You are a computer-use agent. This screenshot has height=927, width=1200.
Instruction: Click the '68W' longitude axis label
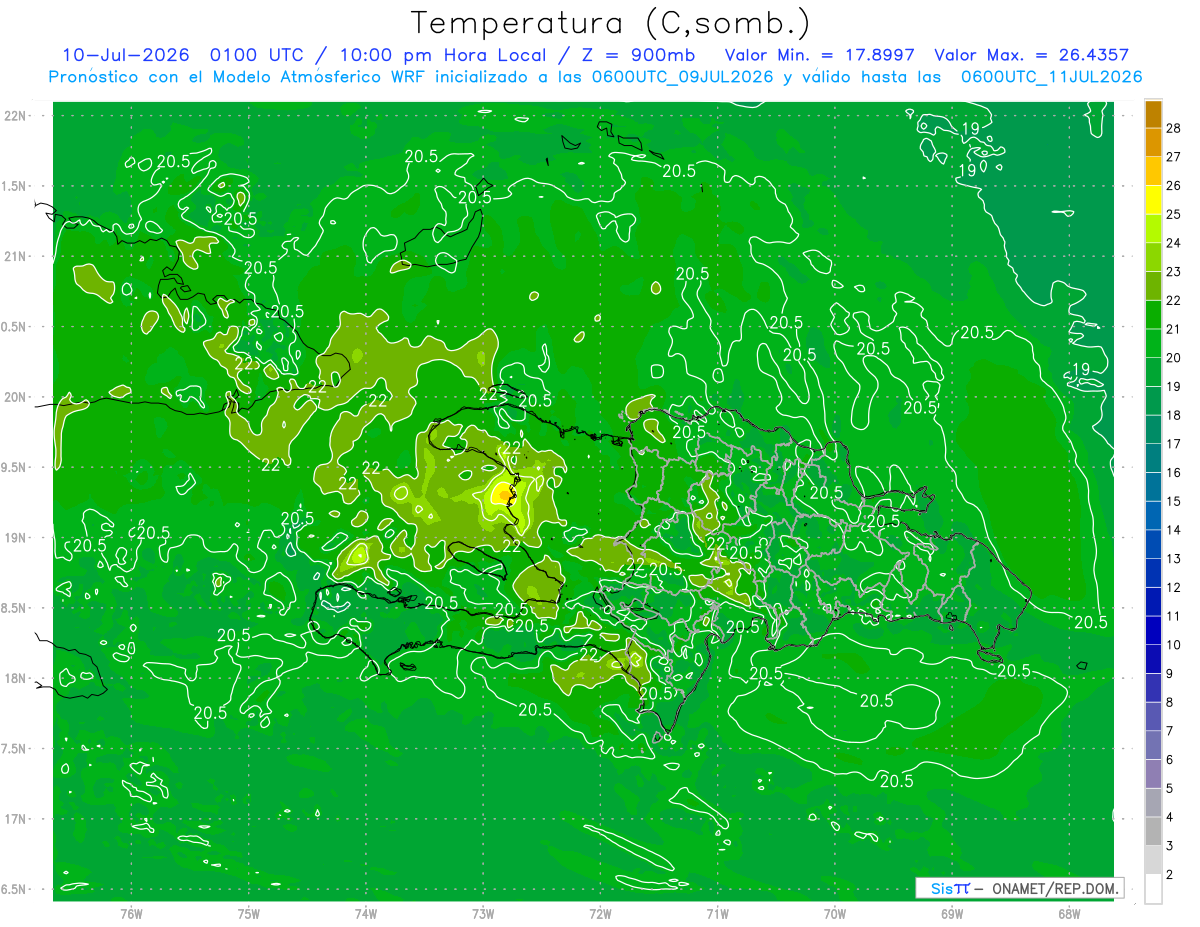pyautogui.click(x=1069, y=913)
